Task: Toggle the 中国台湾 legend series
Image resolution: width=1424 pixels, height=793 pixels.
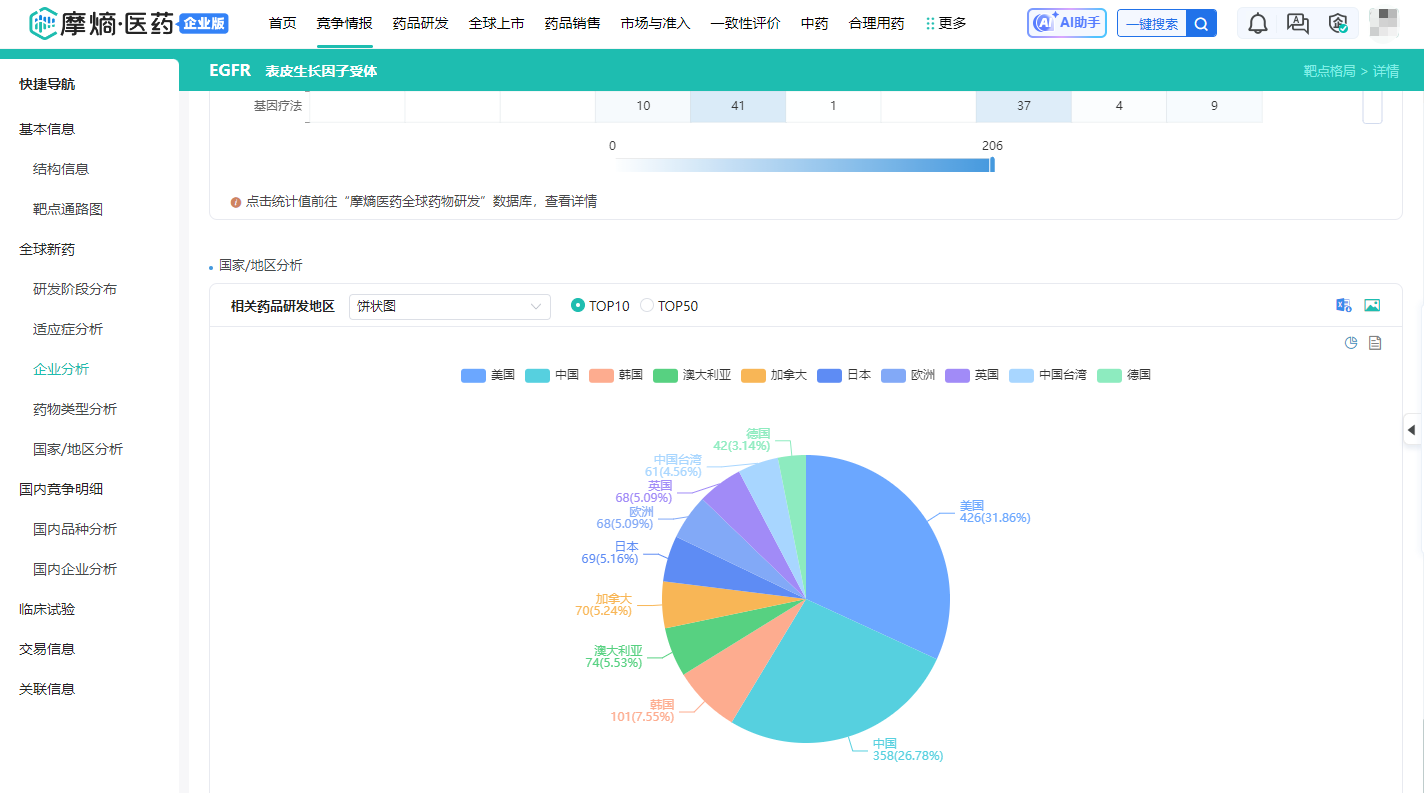Action: coord(1048,375)
